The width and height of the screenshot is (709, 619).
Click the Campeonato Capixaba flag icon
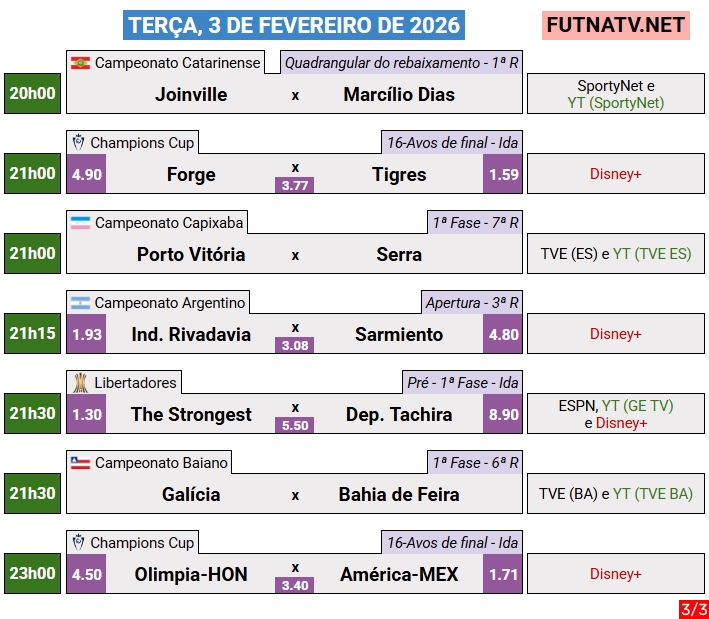pyautogui.click(x=80, y=223)
